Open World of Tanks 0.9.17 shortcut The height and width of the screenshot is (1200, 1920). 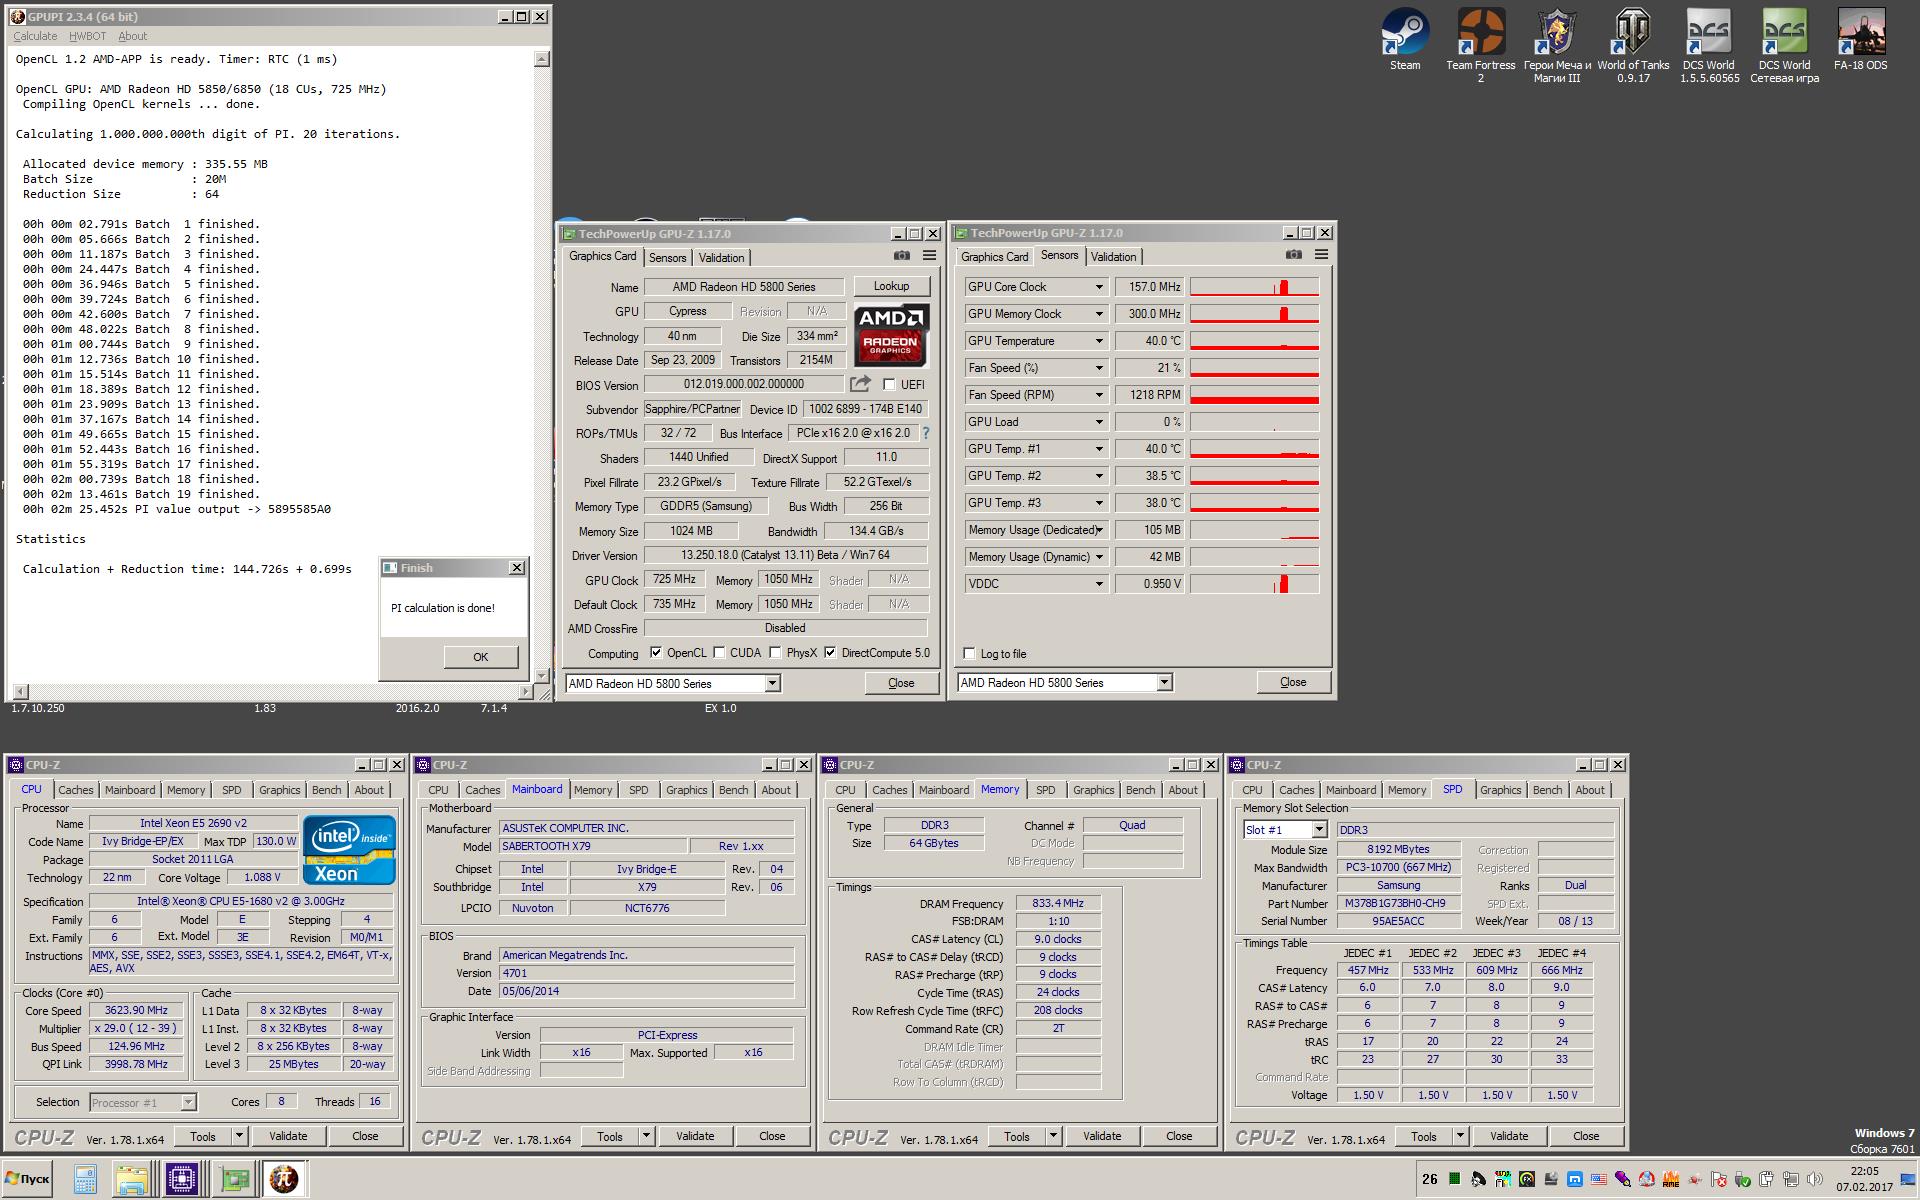(x=1633, y=46)
